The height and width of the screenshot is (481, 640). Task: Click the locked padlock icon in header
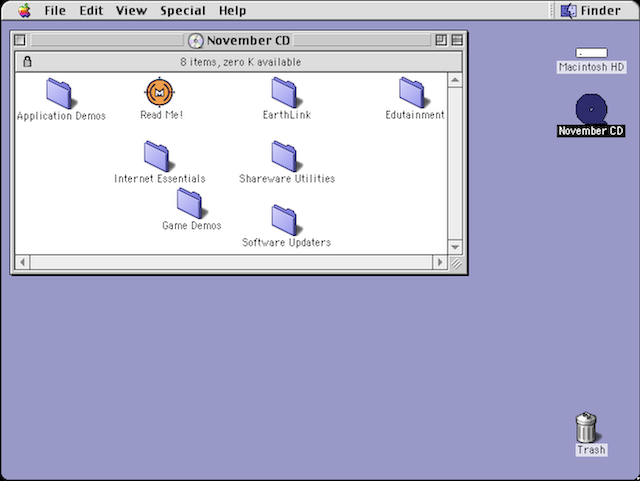coord(27,62)
